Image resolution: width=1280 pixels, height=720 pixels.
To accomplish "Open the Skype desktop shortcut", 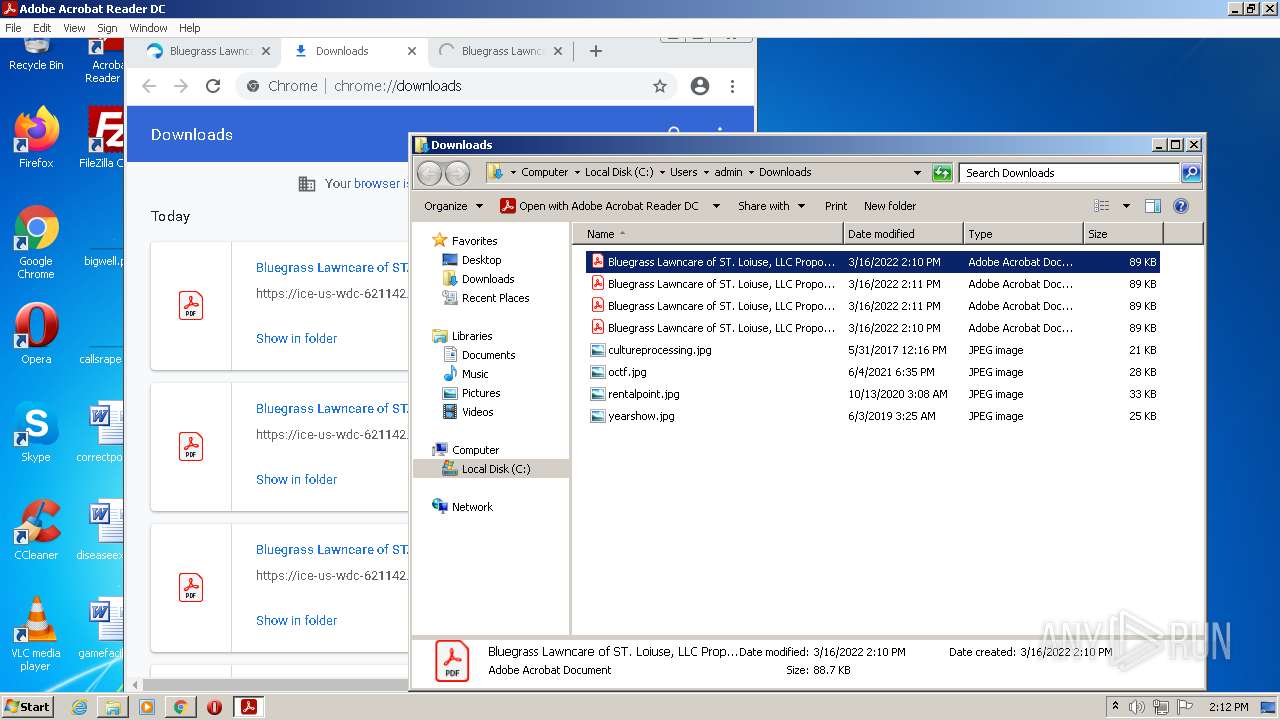I will pyautogui.click(x=36, y=432).
